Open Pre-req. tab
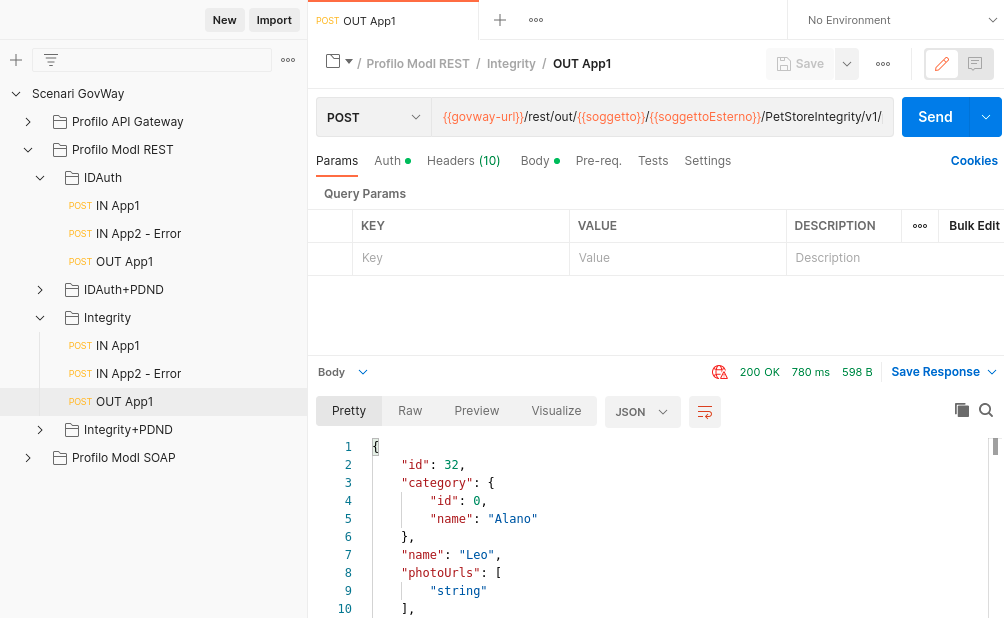 click(x=599, y=161)
